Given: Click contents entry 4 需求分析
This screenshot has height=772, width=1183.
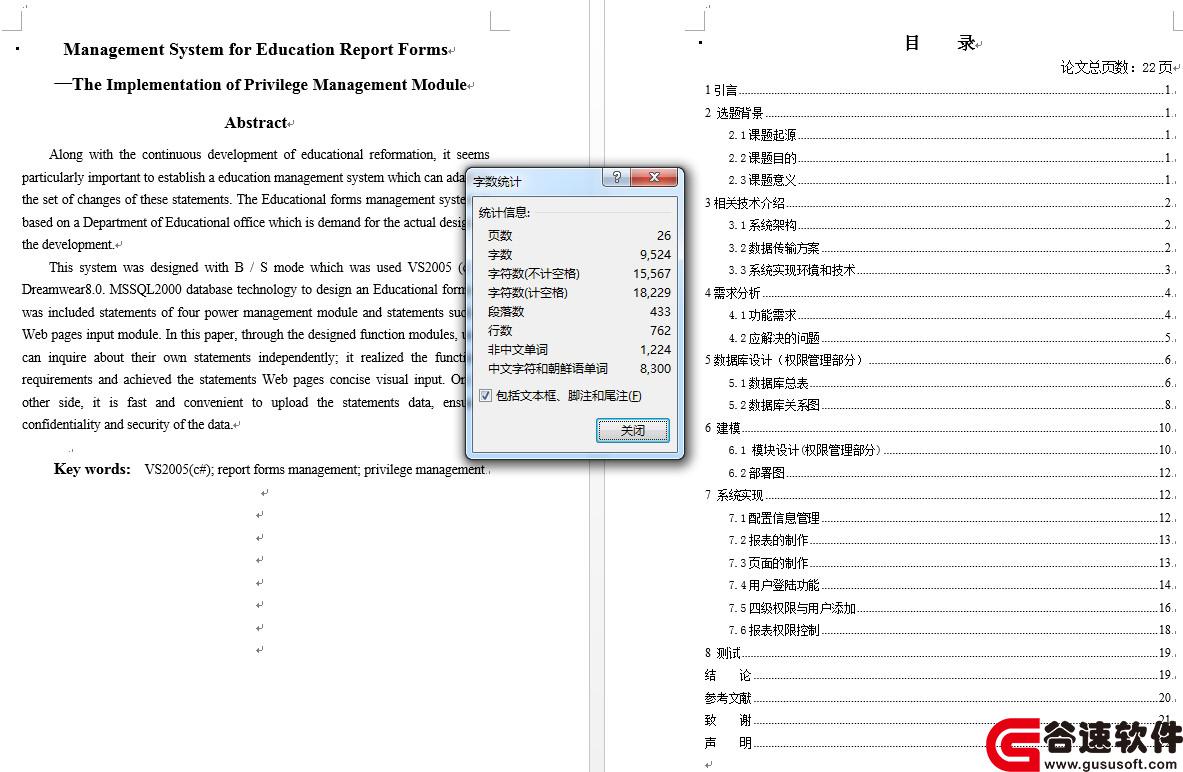Looking at the screenshot, I should pos(939,293).
